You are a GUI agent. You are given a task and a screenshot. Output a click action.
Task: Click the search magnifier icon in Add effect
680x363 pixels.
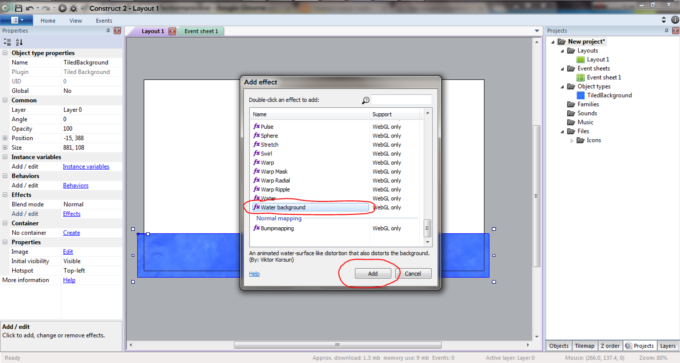click(366, 100)
